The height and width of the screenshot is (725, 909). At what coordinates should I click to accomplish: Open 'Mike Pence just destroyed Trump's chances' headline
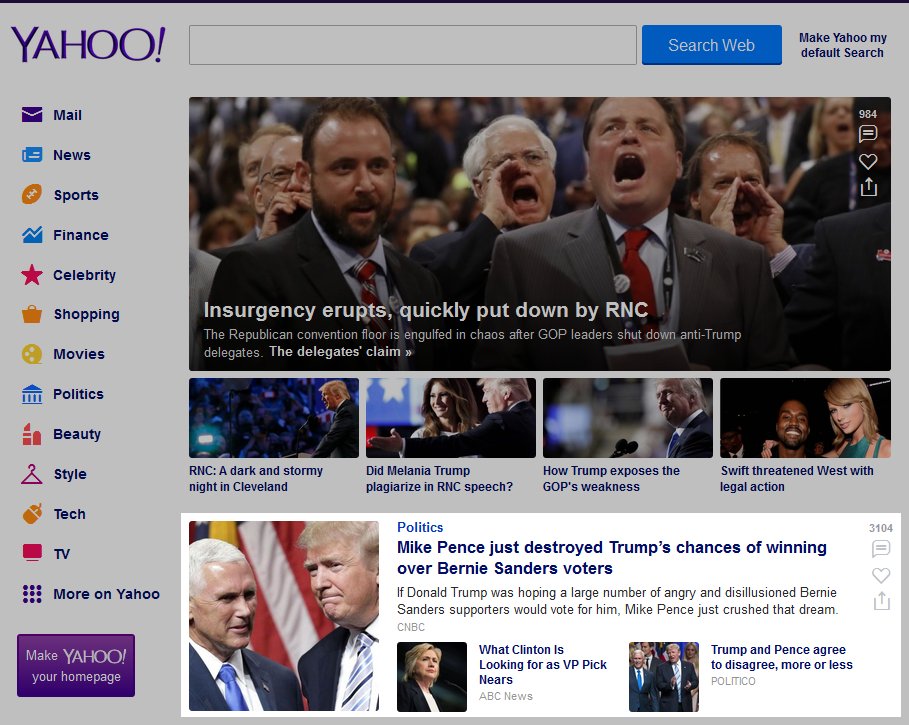click(x=612, y=558)
